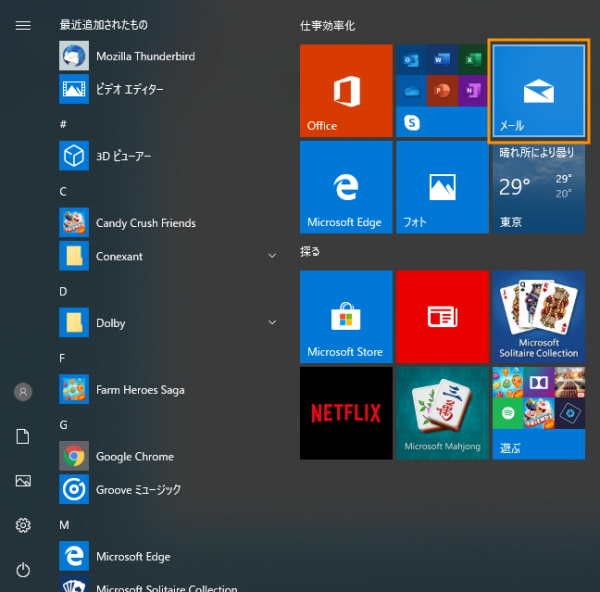The height and width of the screenshot is (592, 600).
Task: Jump via the G letter header
Action: click(64, 425)
